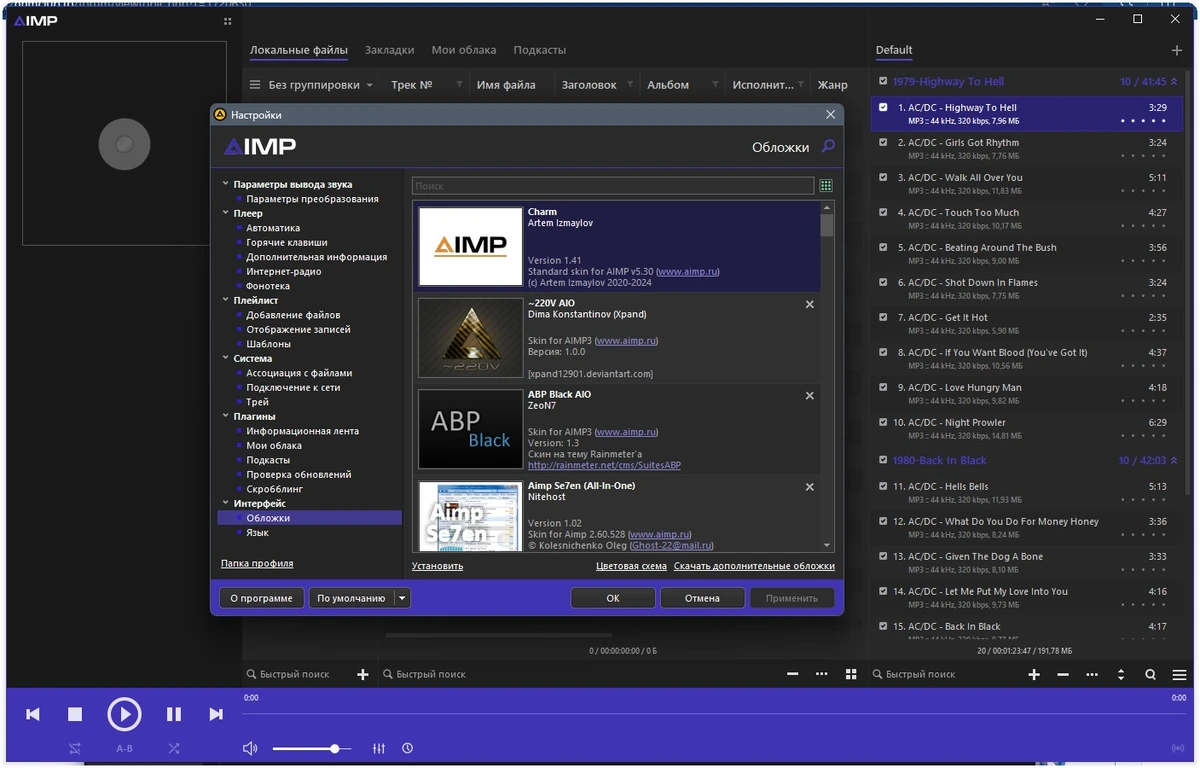Click the Stop playback button
Viewport: 1200px width, 768px height.
click(x=75, y=714)
